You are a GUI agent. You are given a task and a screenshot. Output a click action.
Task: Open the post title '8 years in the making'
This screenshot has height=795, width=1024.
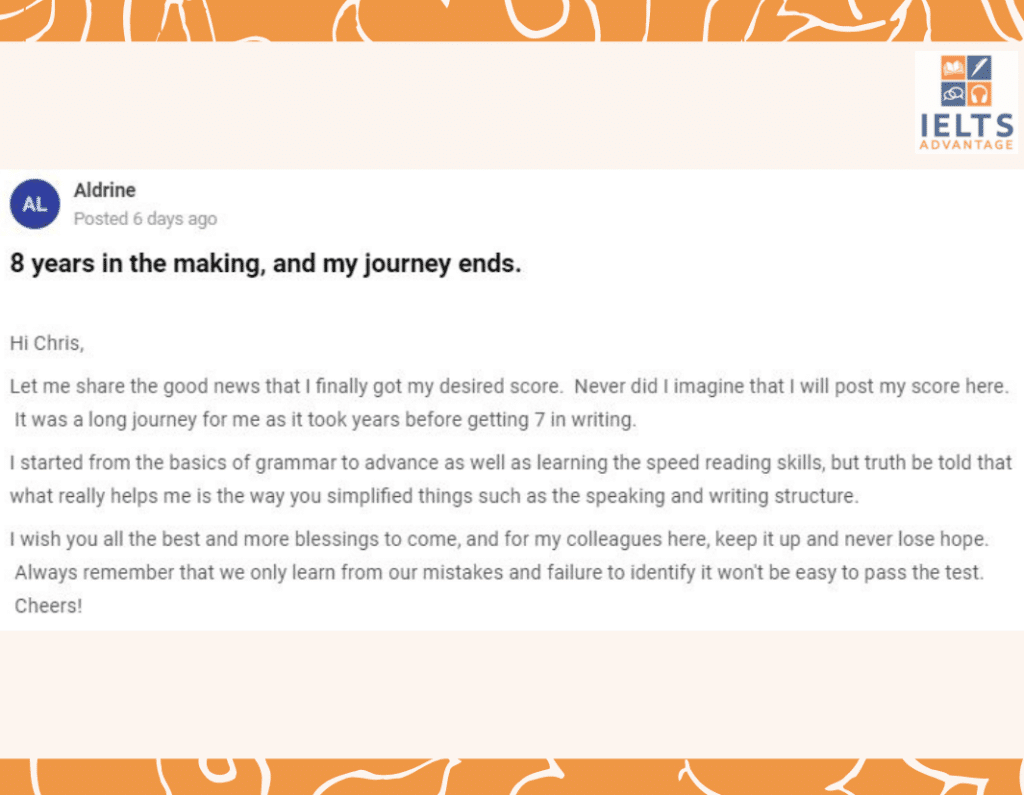click(265, 265)
